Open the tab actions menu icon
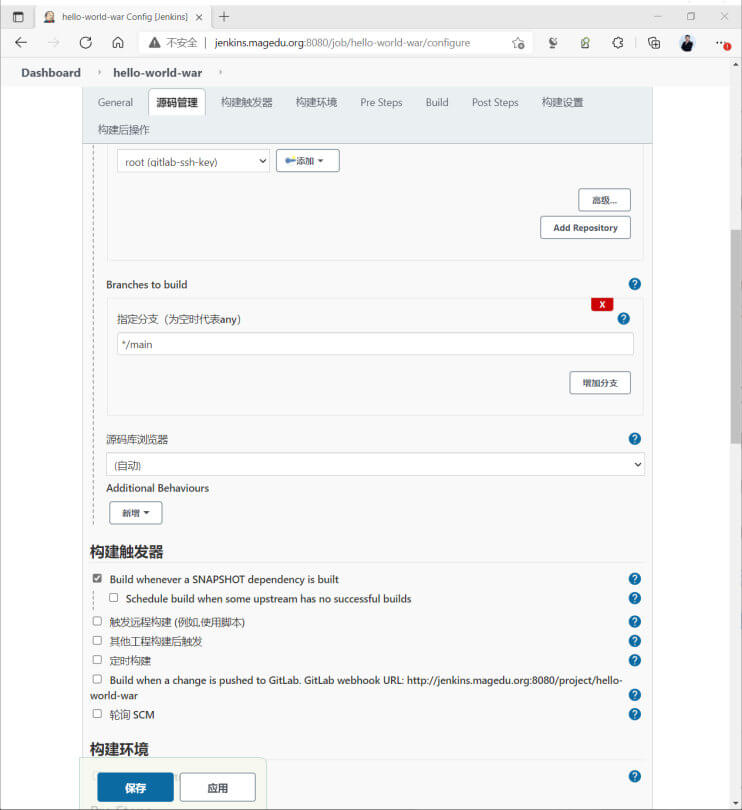This screenshot has height=810, width=742. (18, 17)
